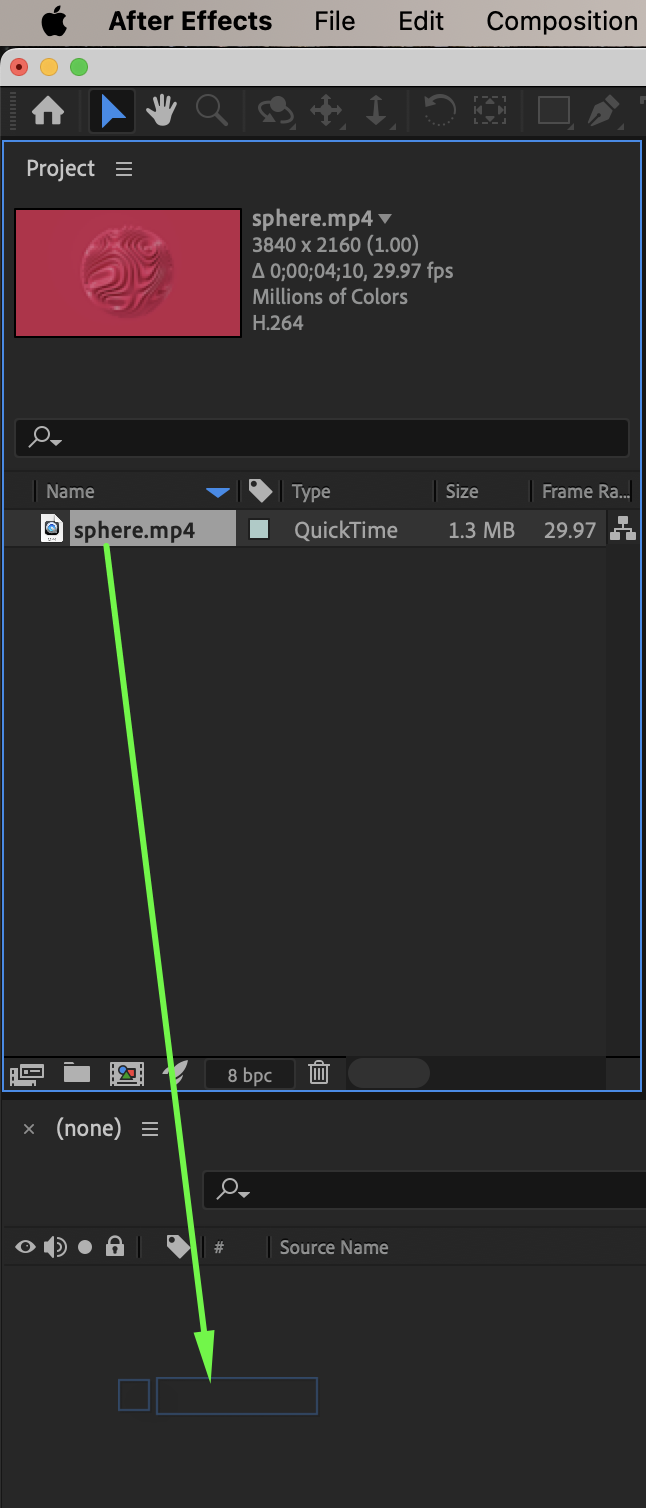Toggle the lock column switch
The image size is (646, 1508).
(115, 1247)
